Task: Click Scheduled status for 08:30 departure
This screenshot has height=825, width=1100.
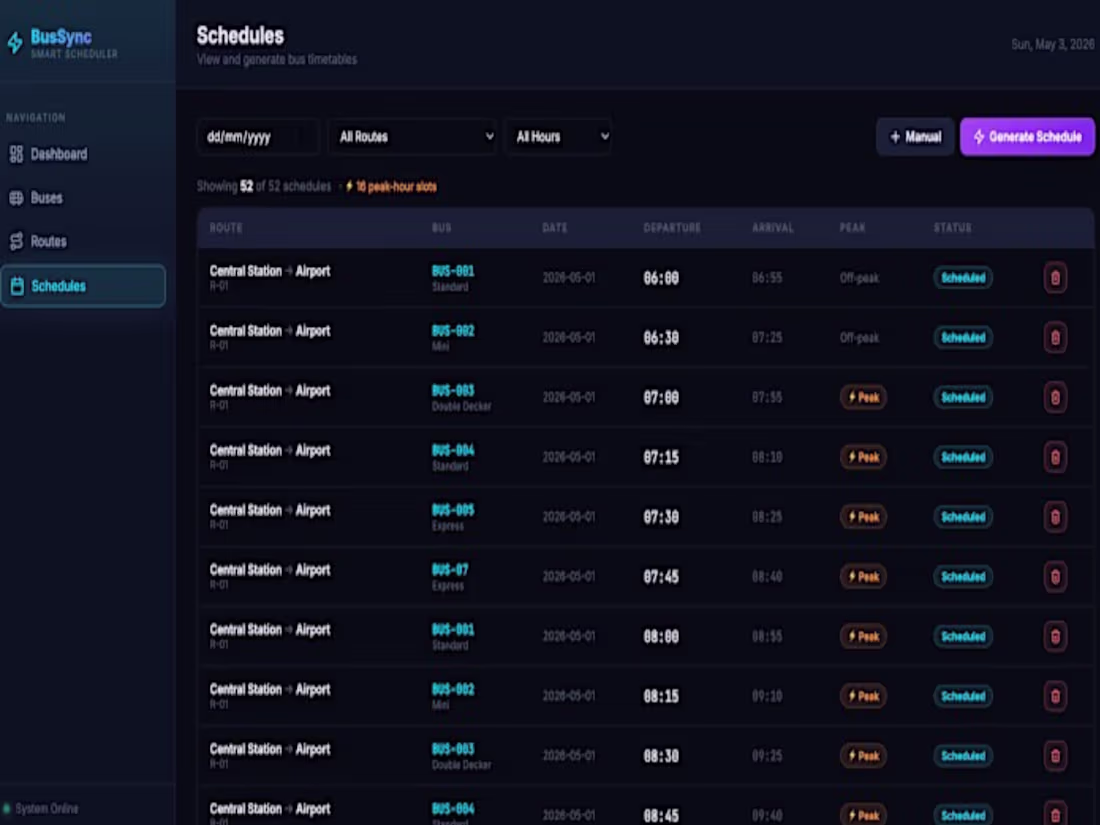Action: pos(962,756)
